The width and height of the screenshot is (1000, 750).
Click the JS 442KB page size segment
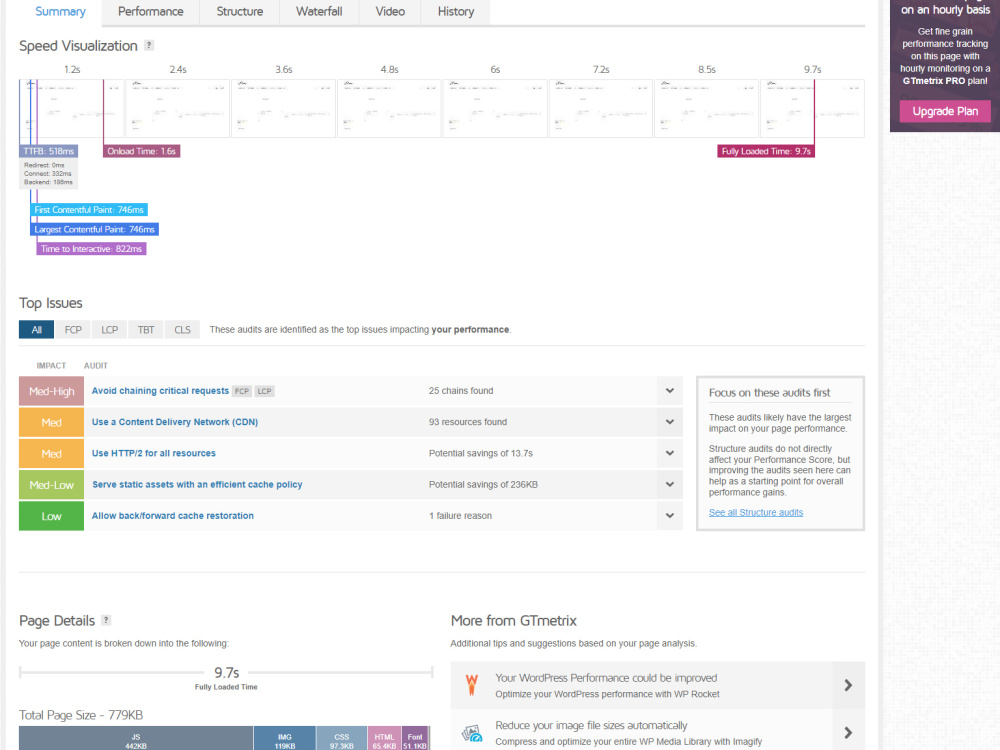point(136,740)
